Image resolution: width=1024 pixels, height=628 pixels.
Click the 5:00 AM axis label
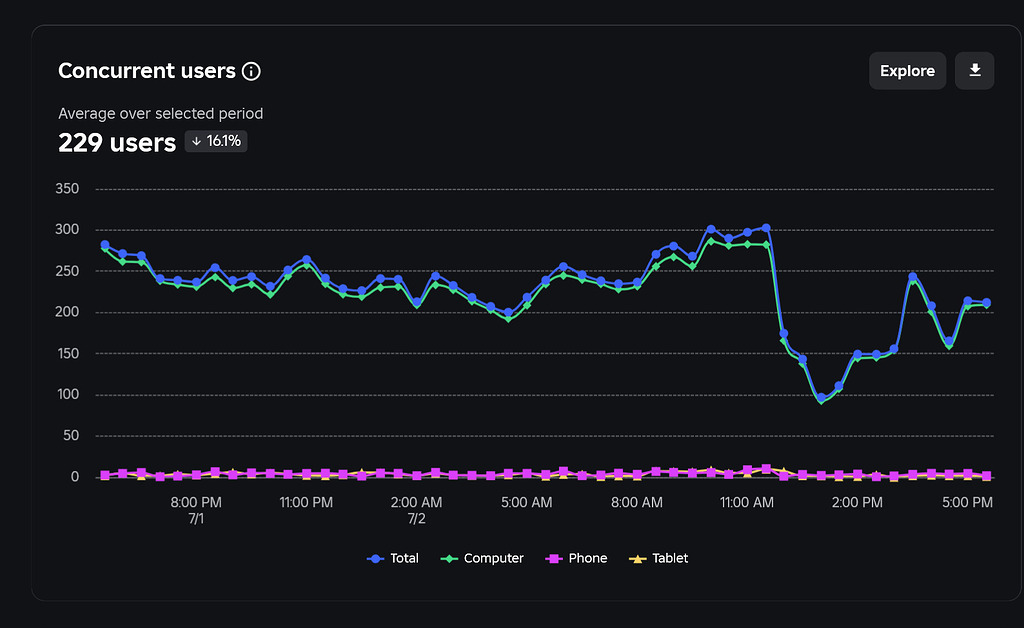coord(527,502)
